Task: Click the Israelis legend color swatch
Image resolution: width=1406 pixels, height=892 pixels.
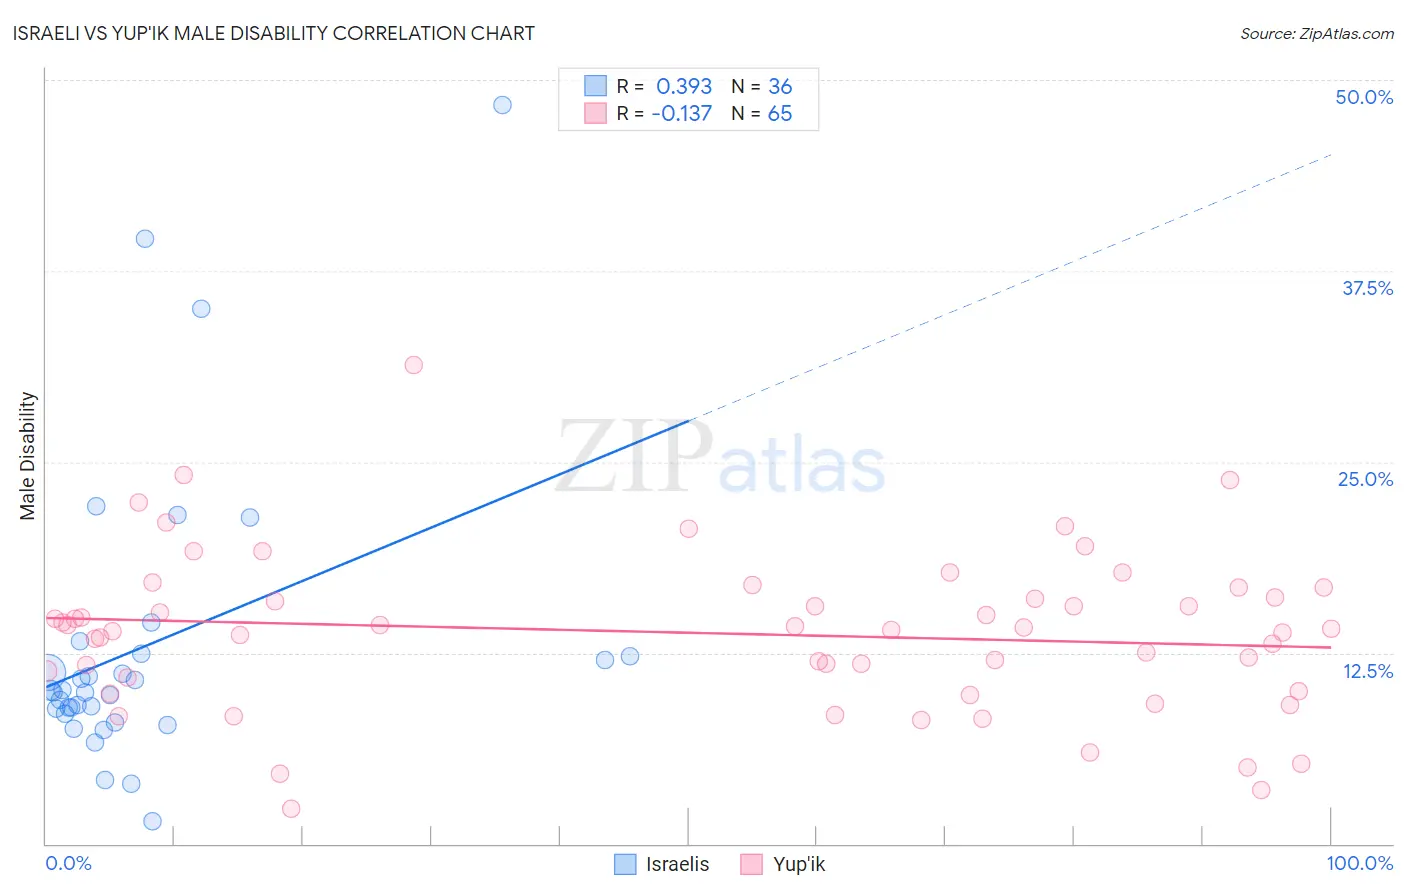Action: click(x=625, y=864)
